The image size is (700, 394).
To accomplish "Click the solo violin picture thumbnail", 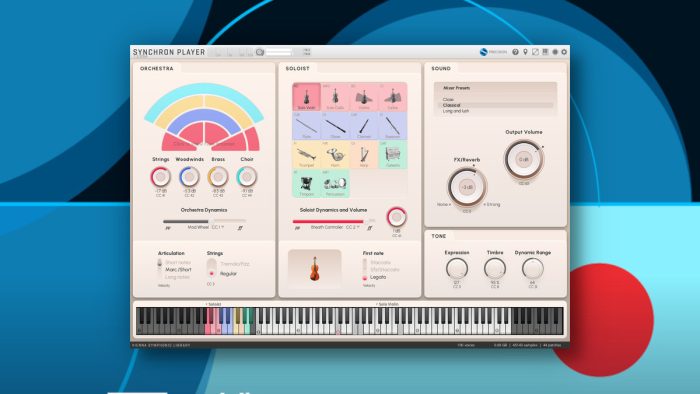I will [315, 269].
